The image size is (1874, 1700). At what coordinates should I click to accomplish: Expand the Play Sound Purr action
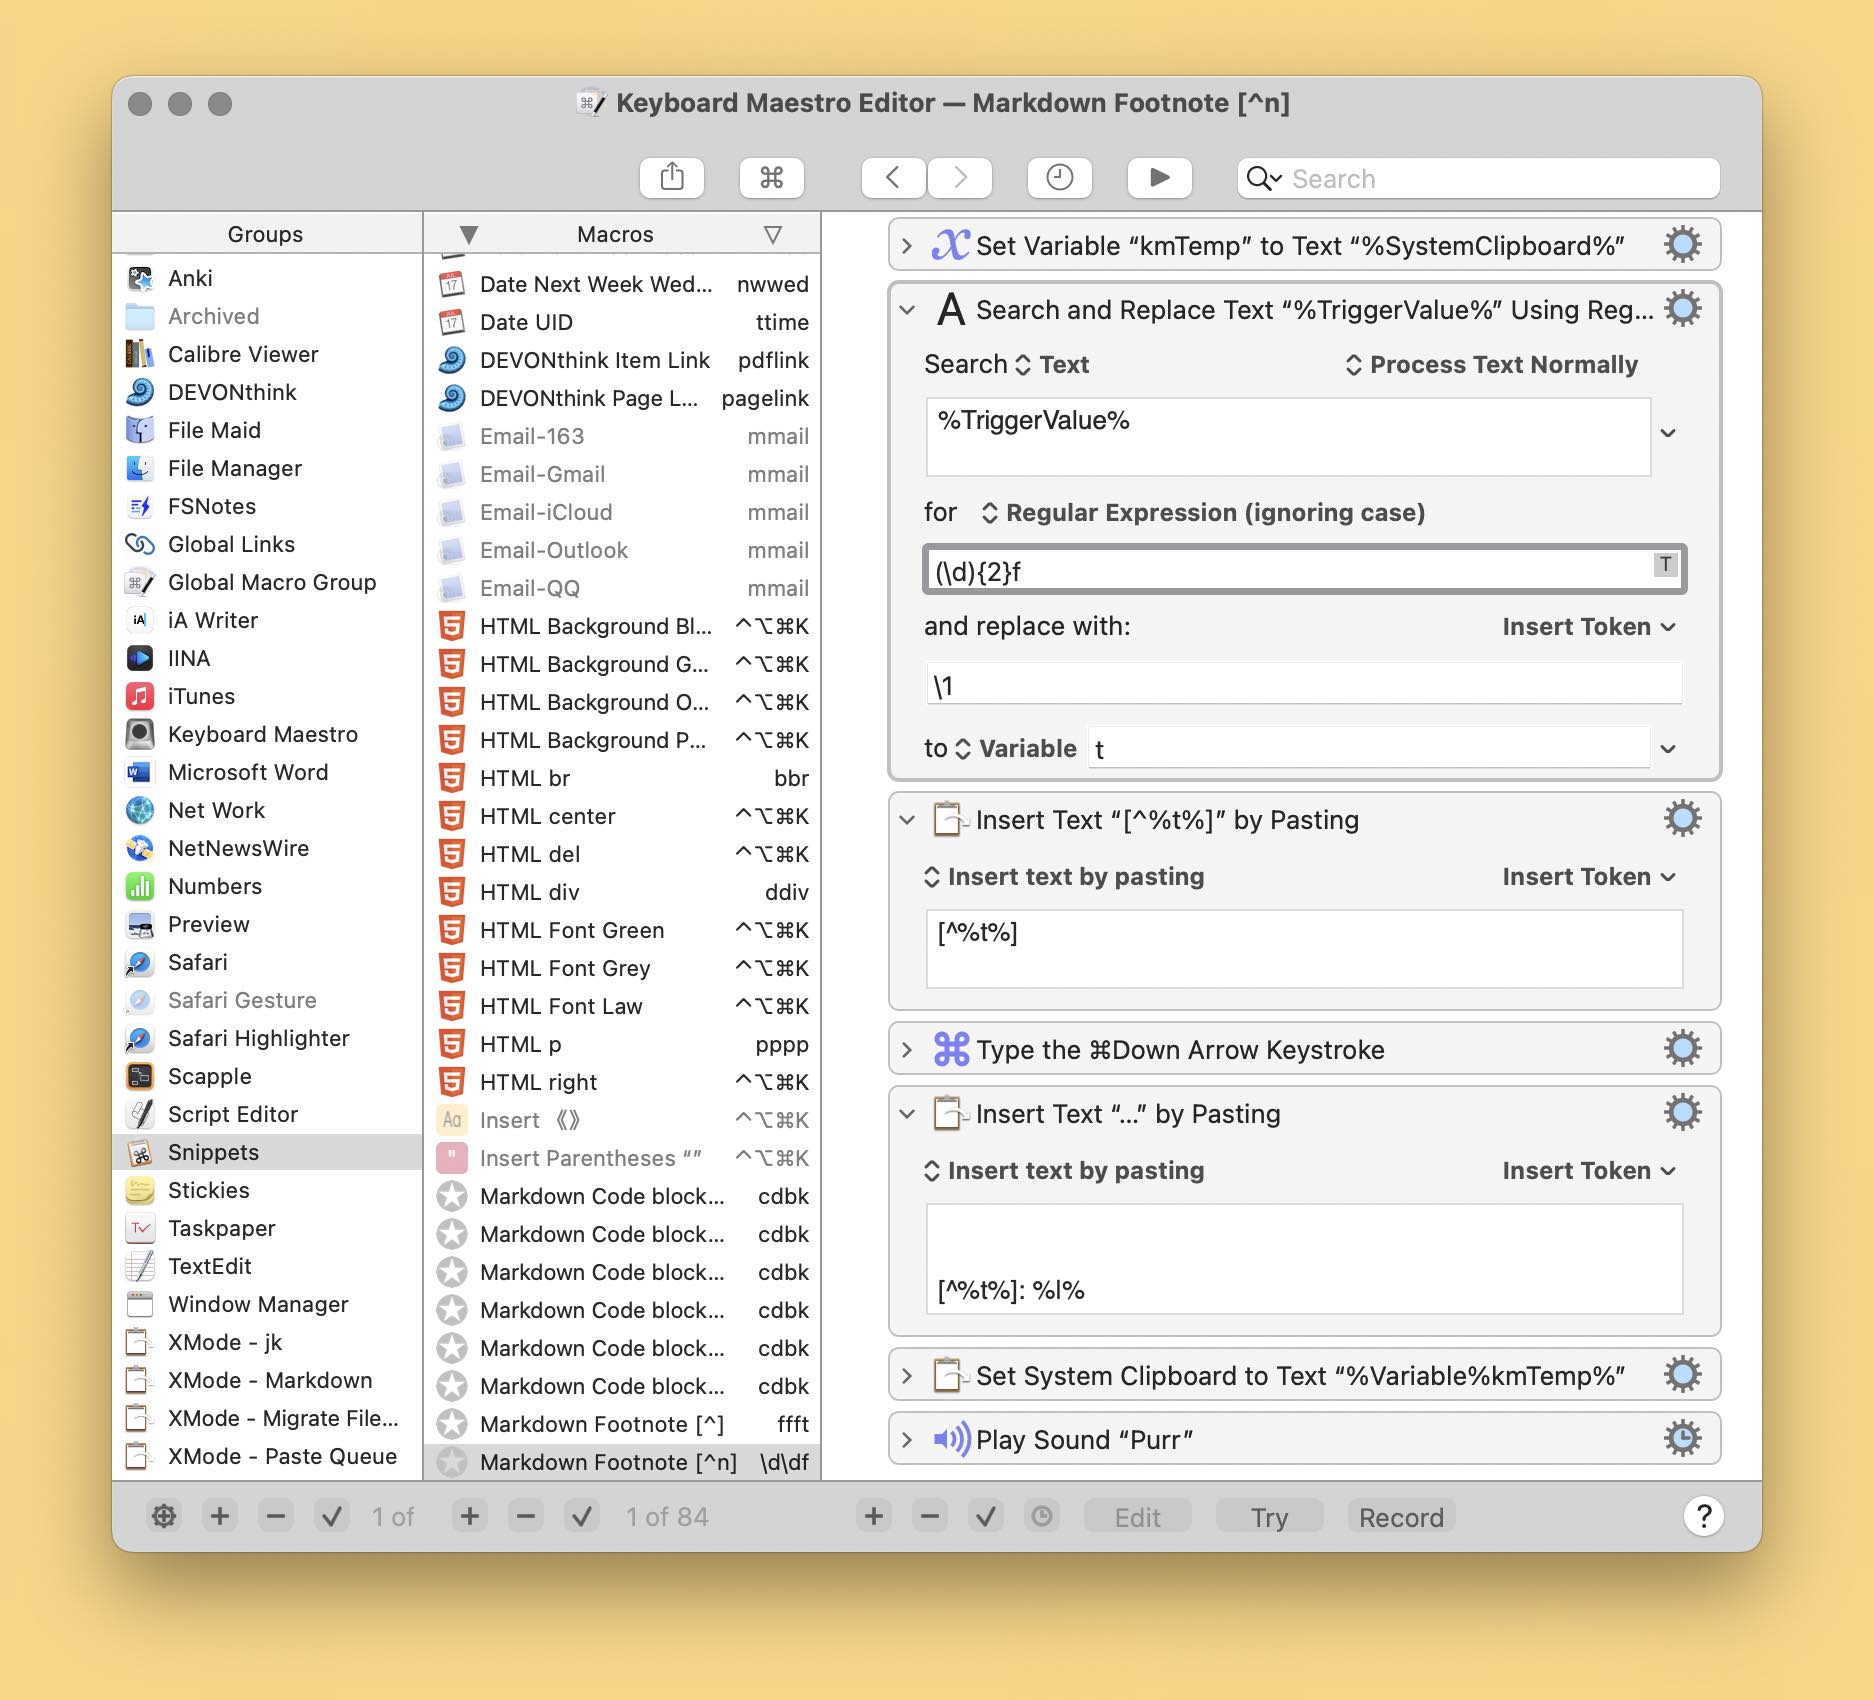click(907, 1440)
